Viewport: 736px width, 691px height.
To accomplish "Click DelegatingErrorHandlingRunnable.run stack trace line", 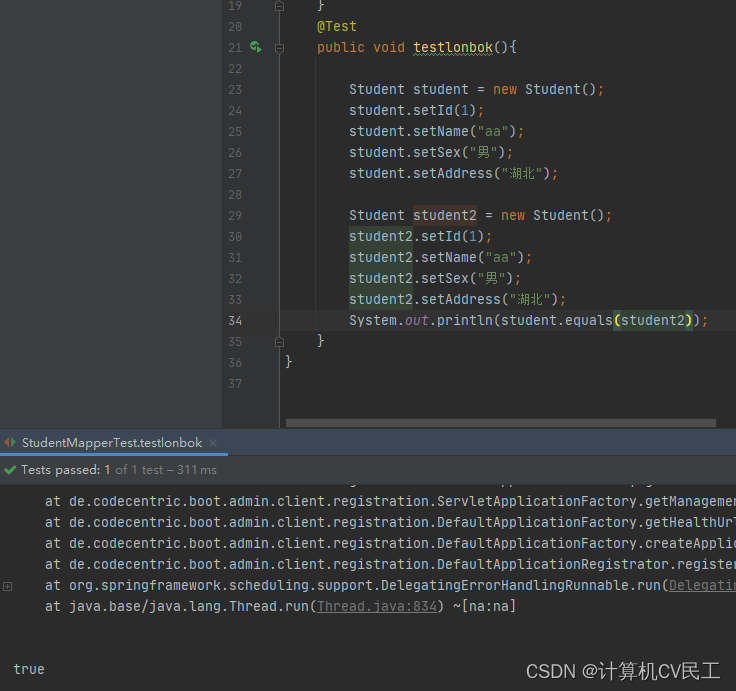I will pos(391,585).
